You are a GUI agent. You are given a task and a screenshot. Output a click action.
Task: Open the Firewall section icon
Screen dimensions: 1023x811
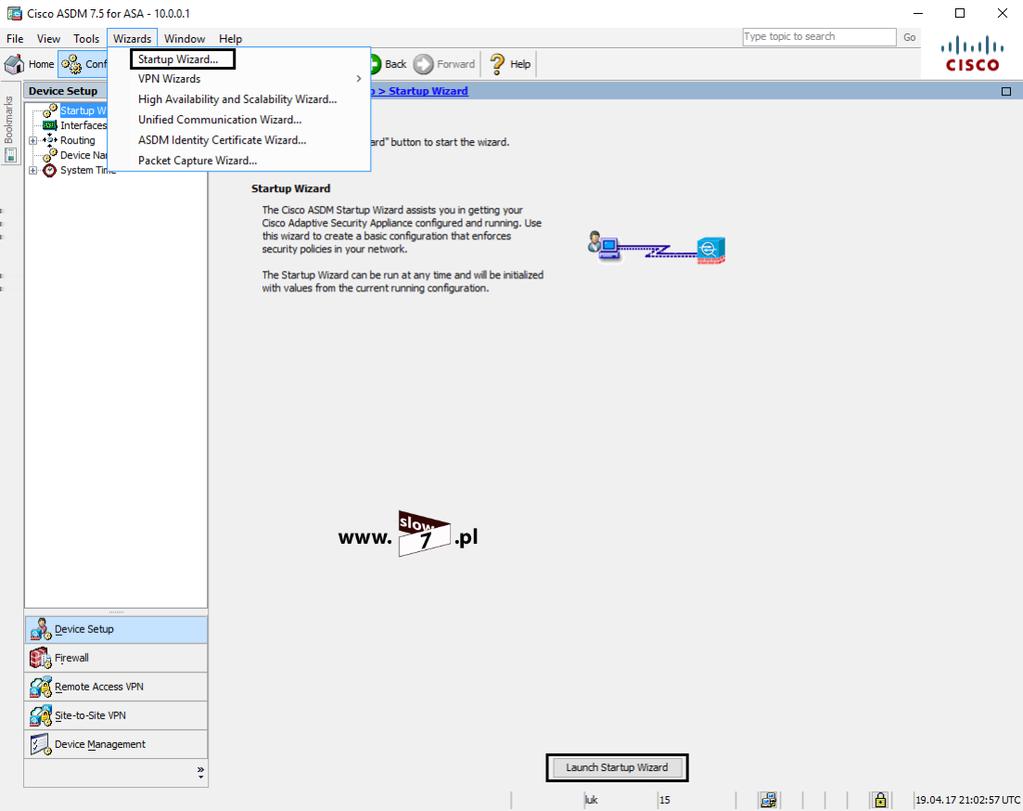click(x=40, y=658)
